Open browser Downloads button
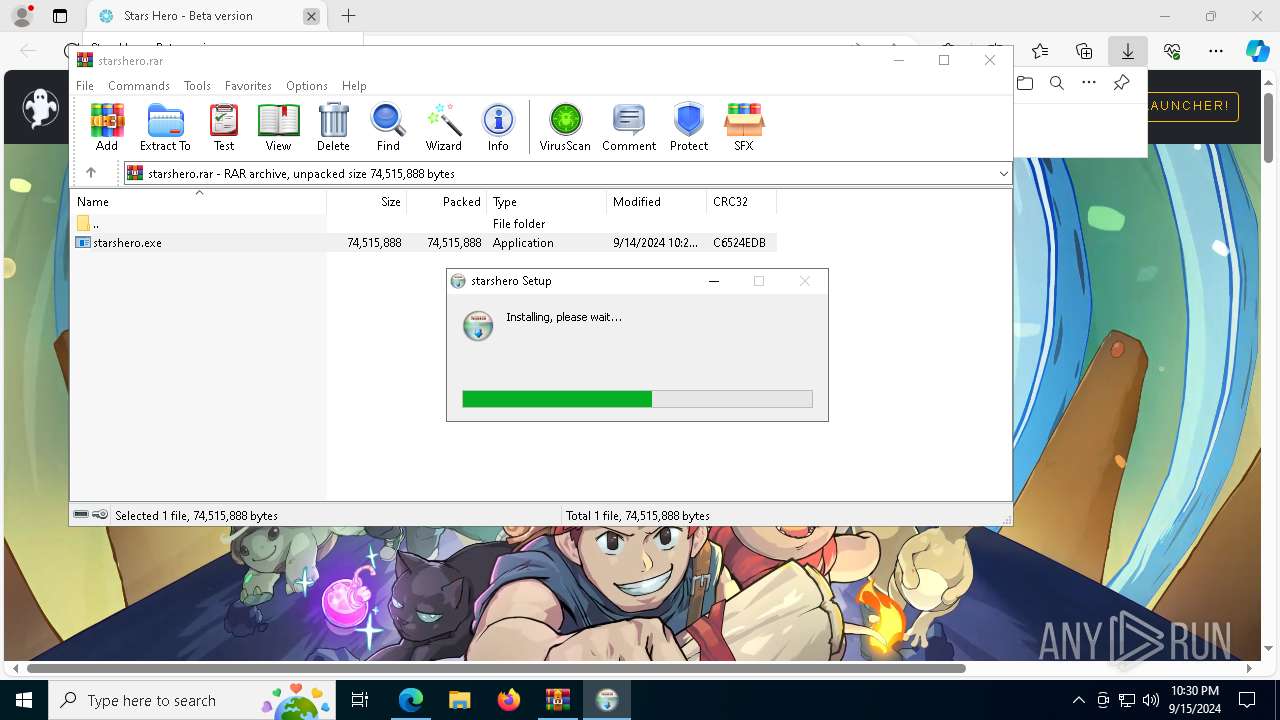 [x=1128, y=51]
